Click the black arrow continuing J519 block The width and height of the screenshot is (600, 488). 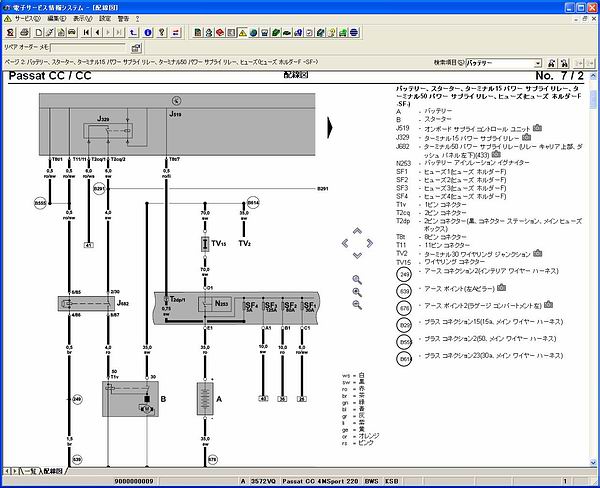point(330,127)
